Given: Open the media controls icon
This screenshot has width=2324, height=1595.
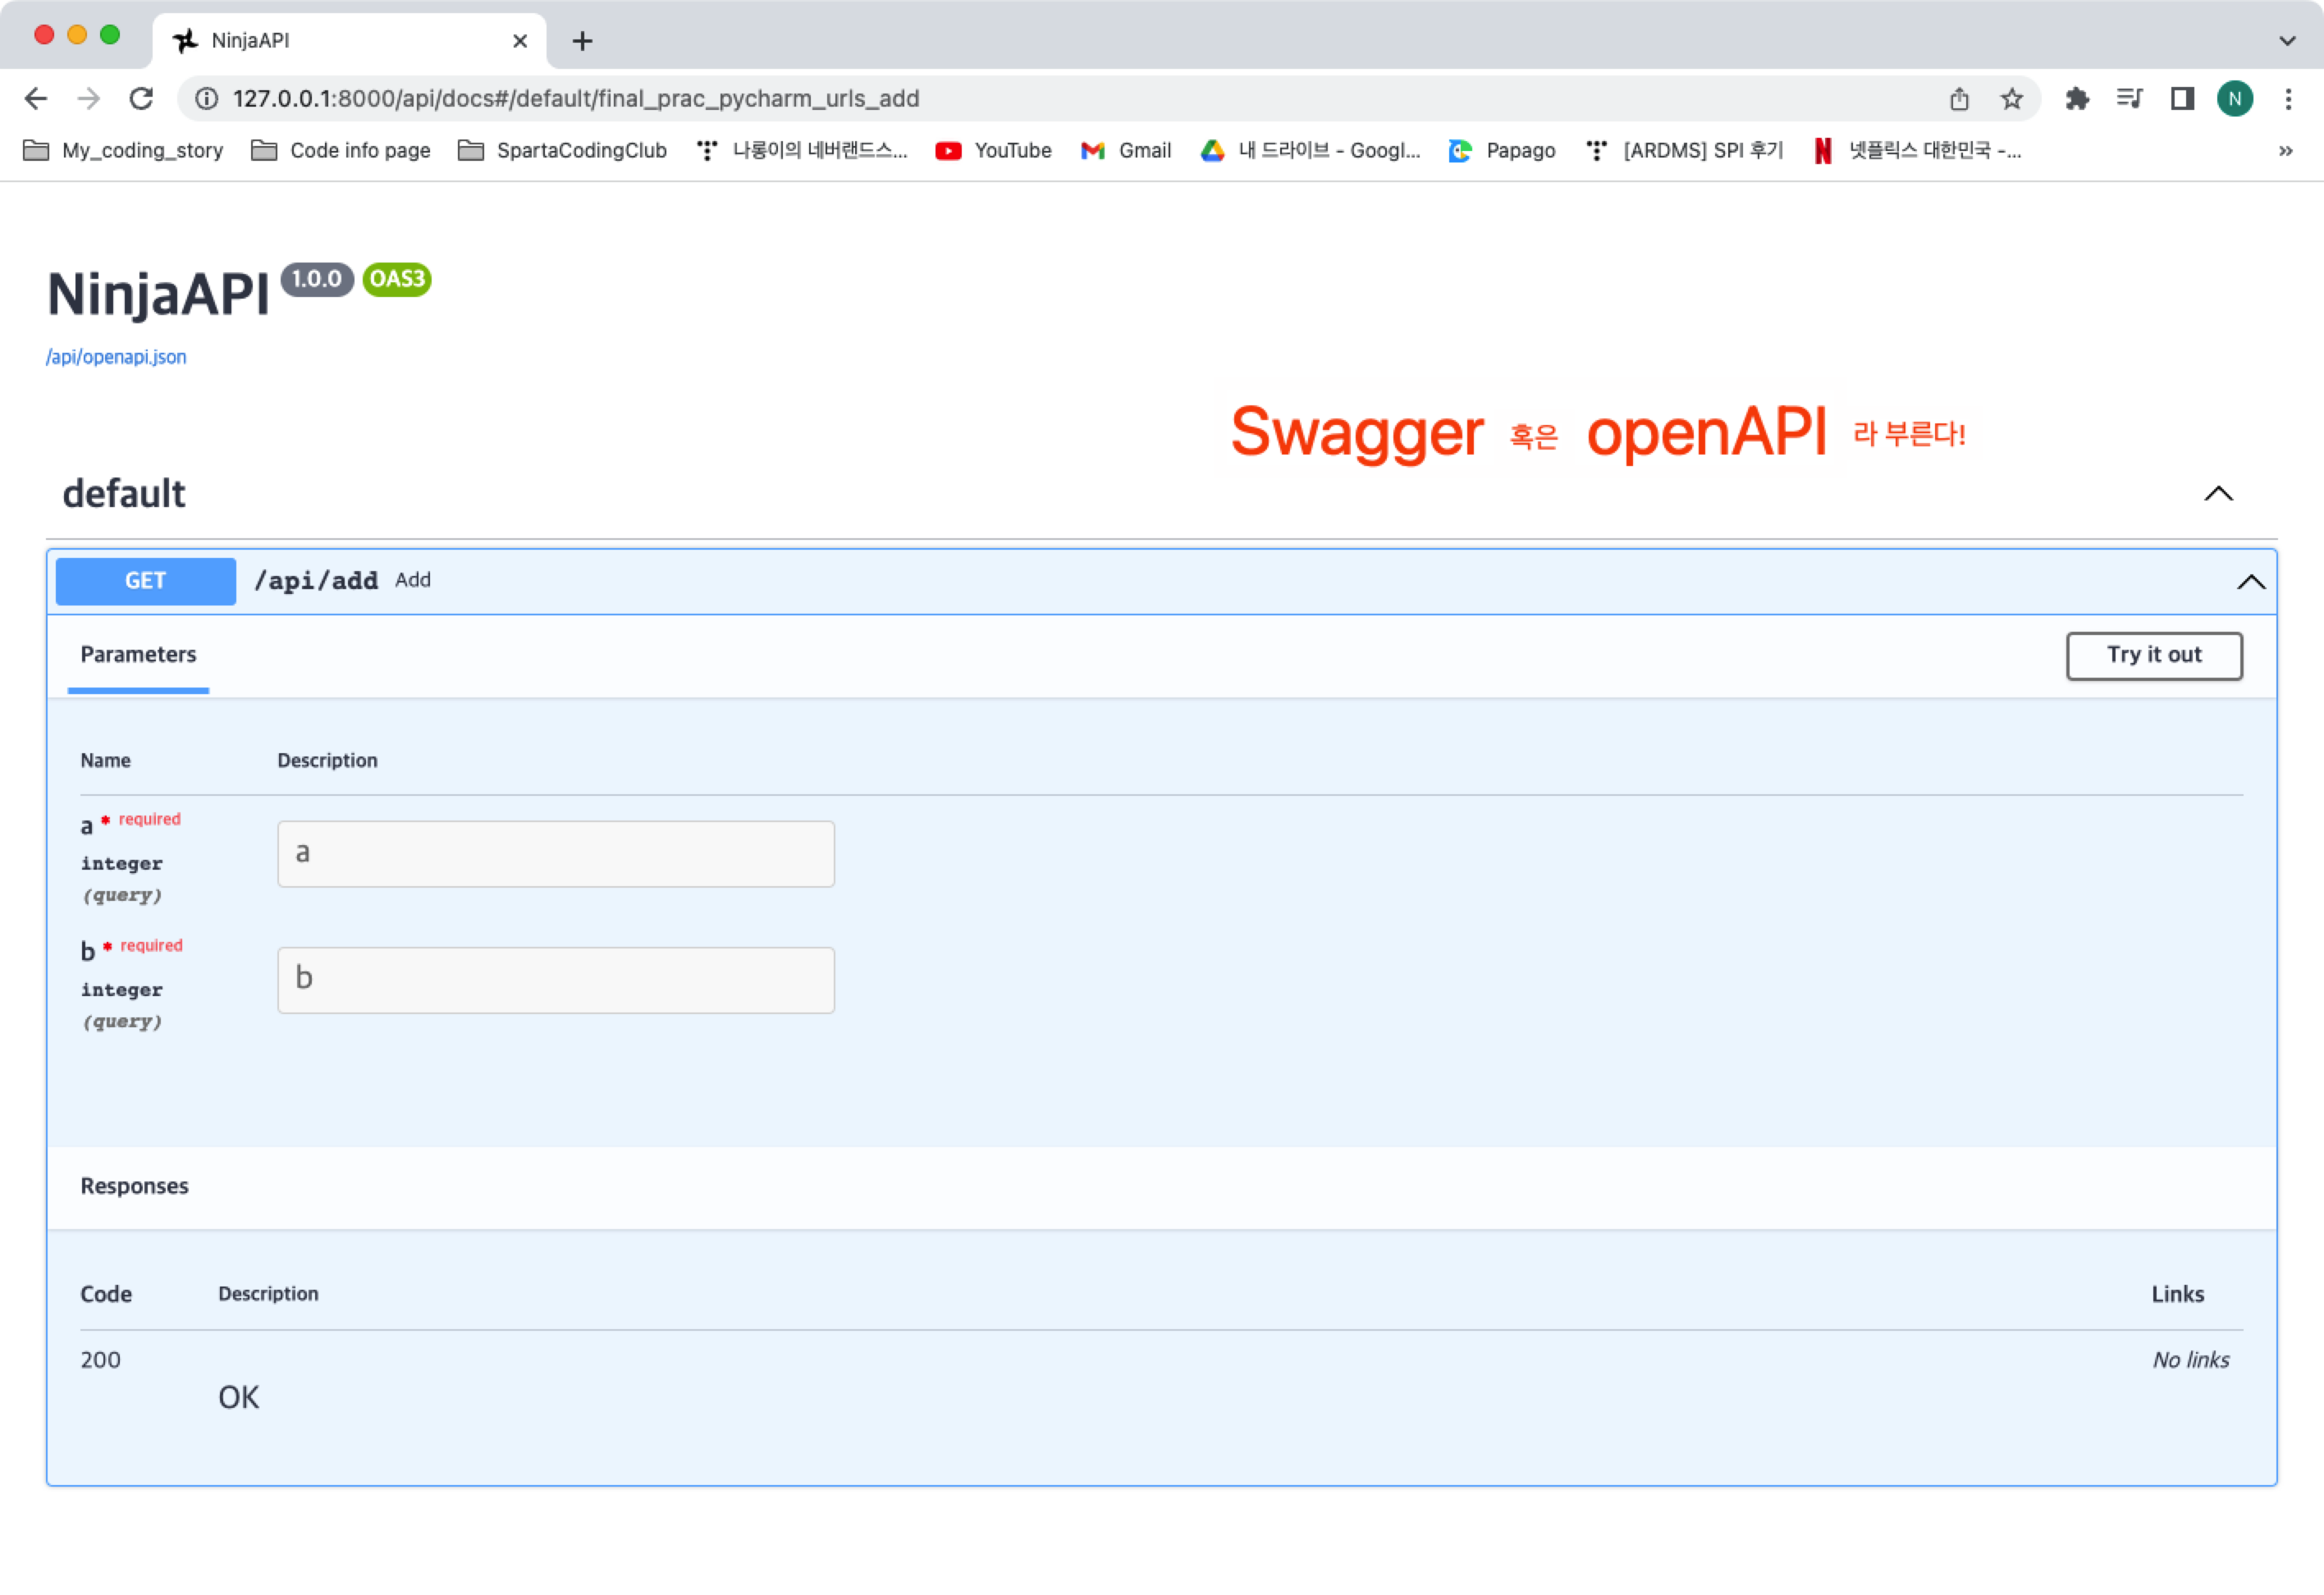Looking at the screenshot, I should 2129,98.
